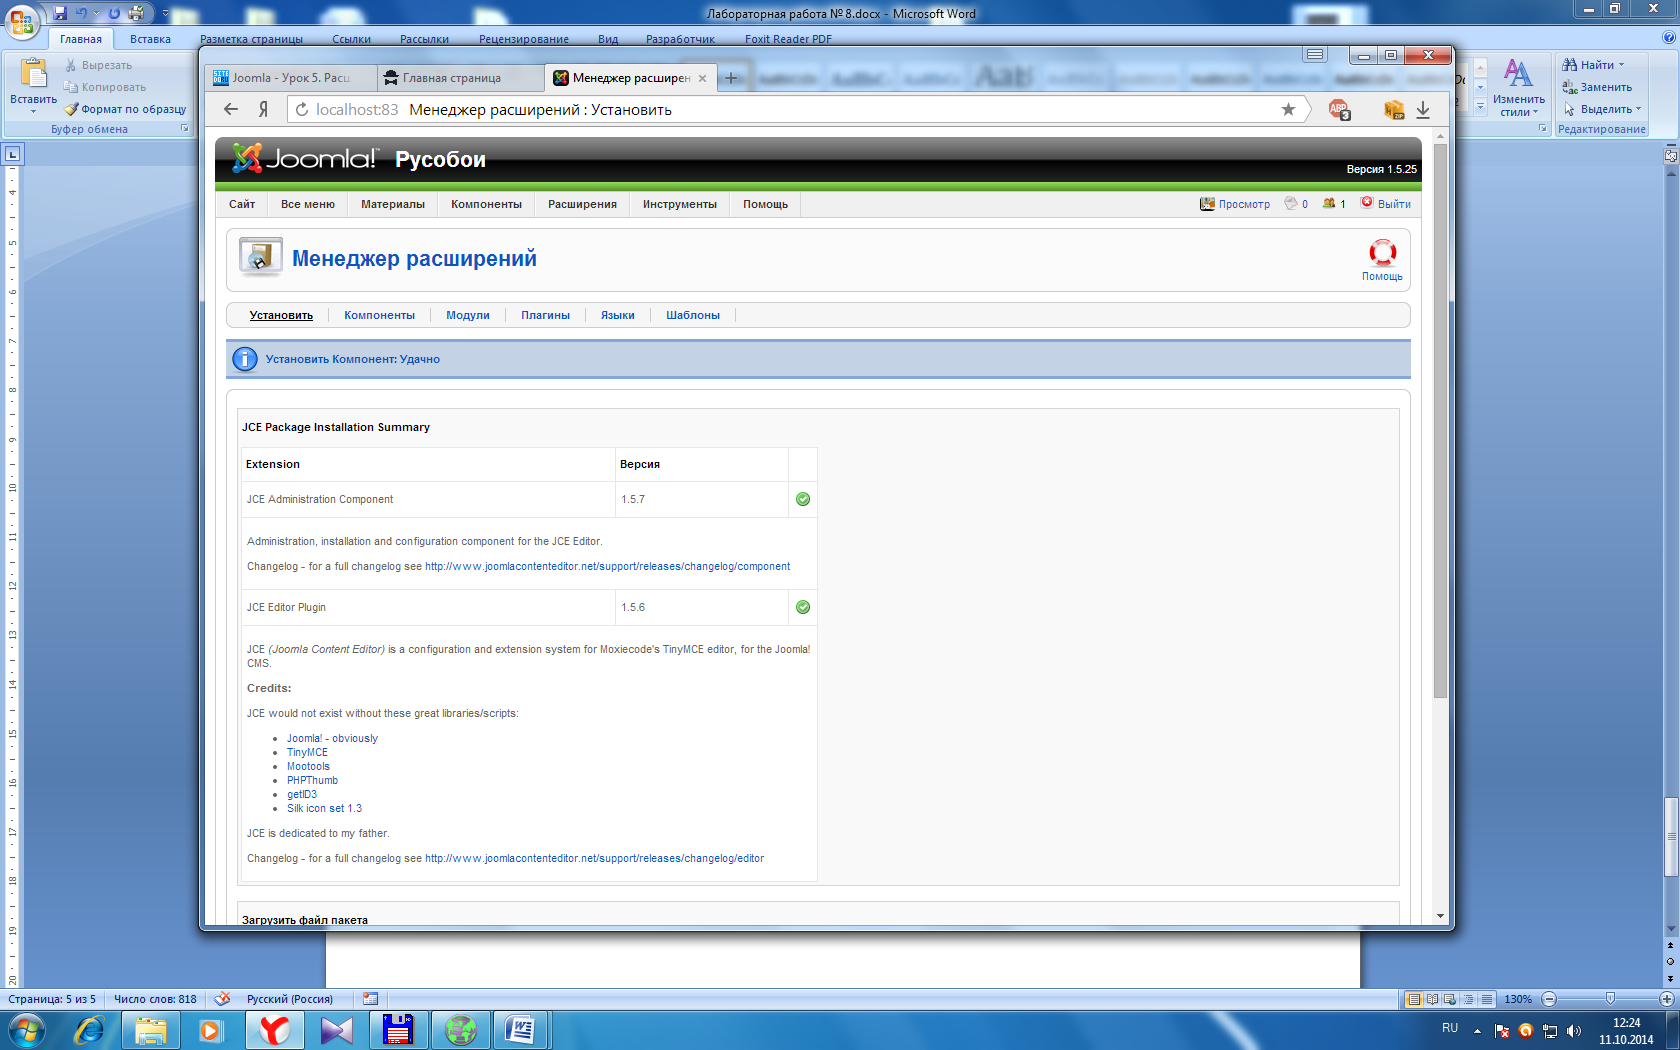This screenshot has height=1050, width=1680.
Task: Click the Windows Start button
Action: pyautogui.click(x=26, y=1030)
